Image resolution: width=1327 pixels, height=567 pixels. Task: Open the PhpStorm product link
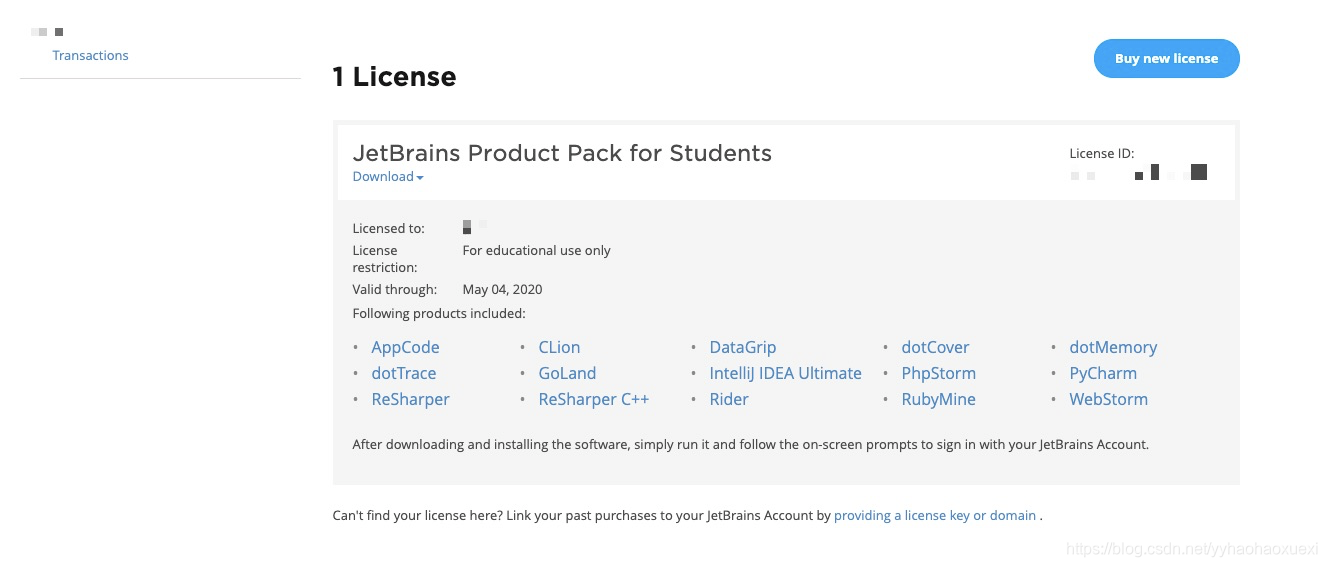[938, 373]
